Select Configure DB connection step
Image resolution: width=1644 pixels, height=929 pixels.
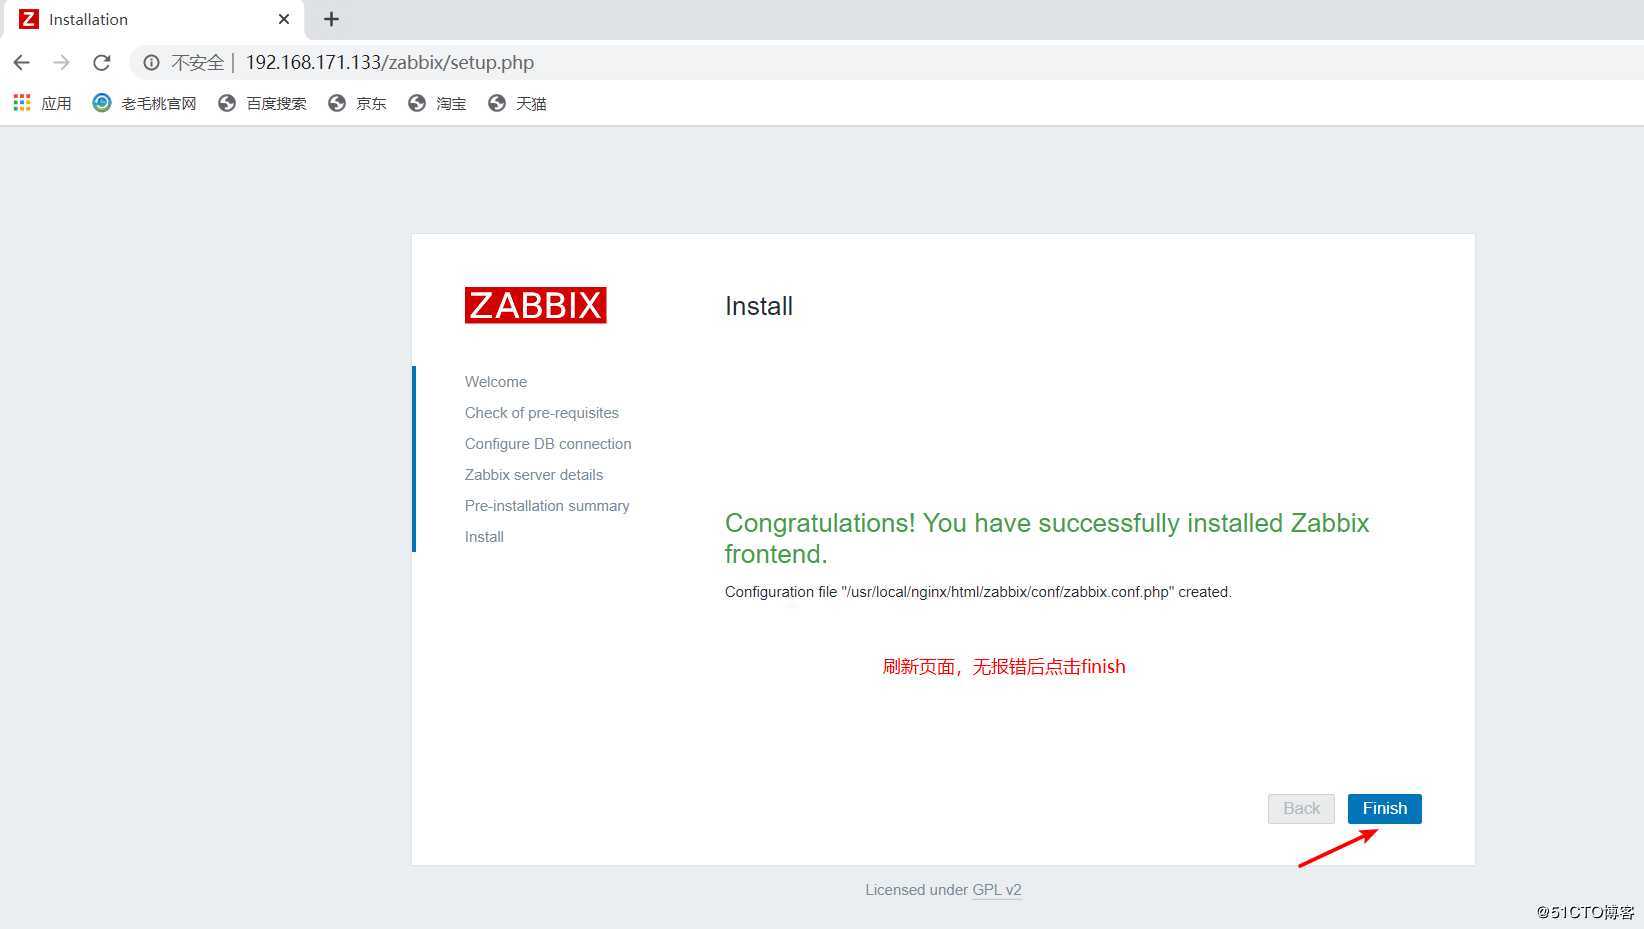click(x=548, y=444)
